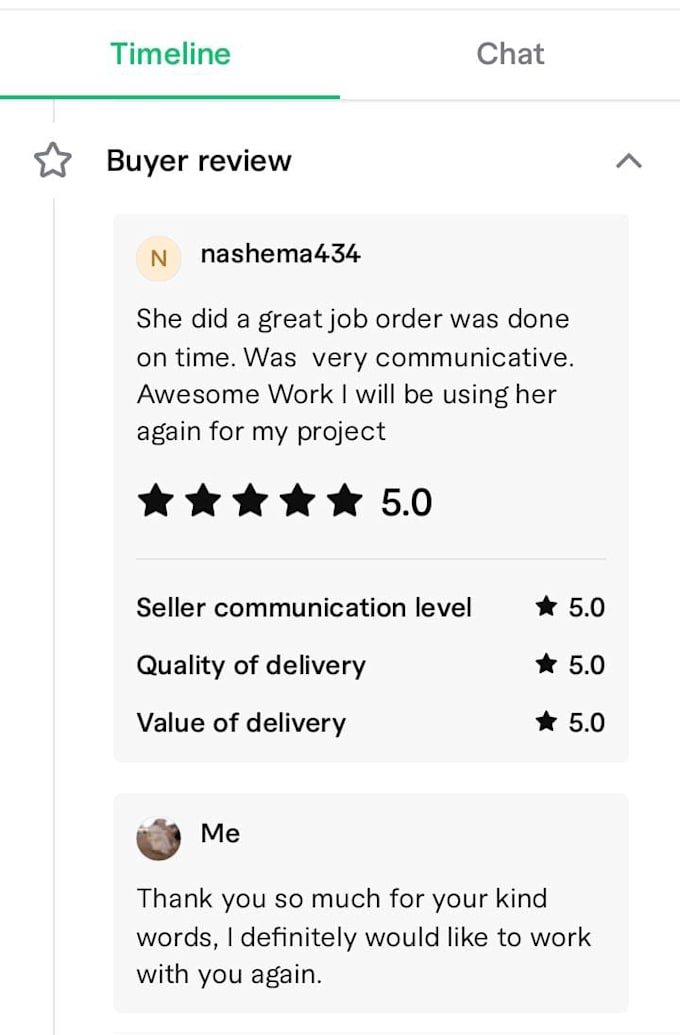Collapse the Buyer review section chevron

point(629,160)
